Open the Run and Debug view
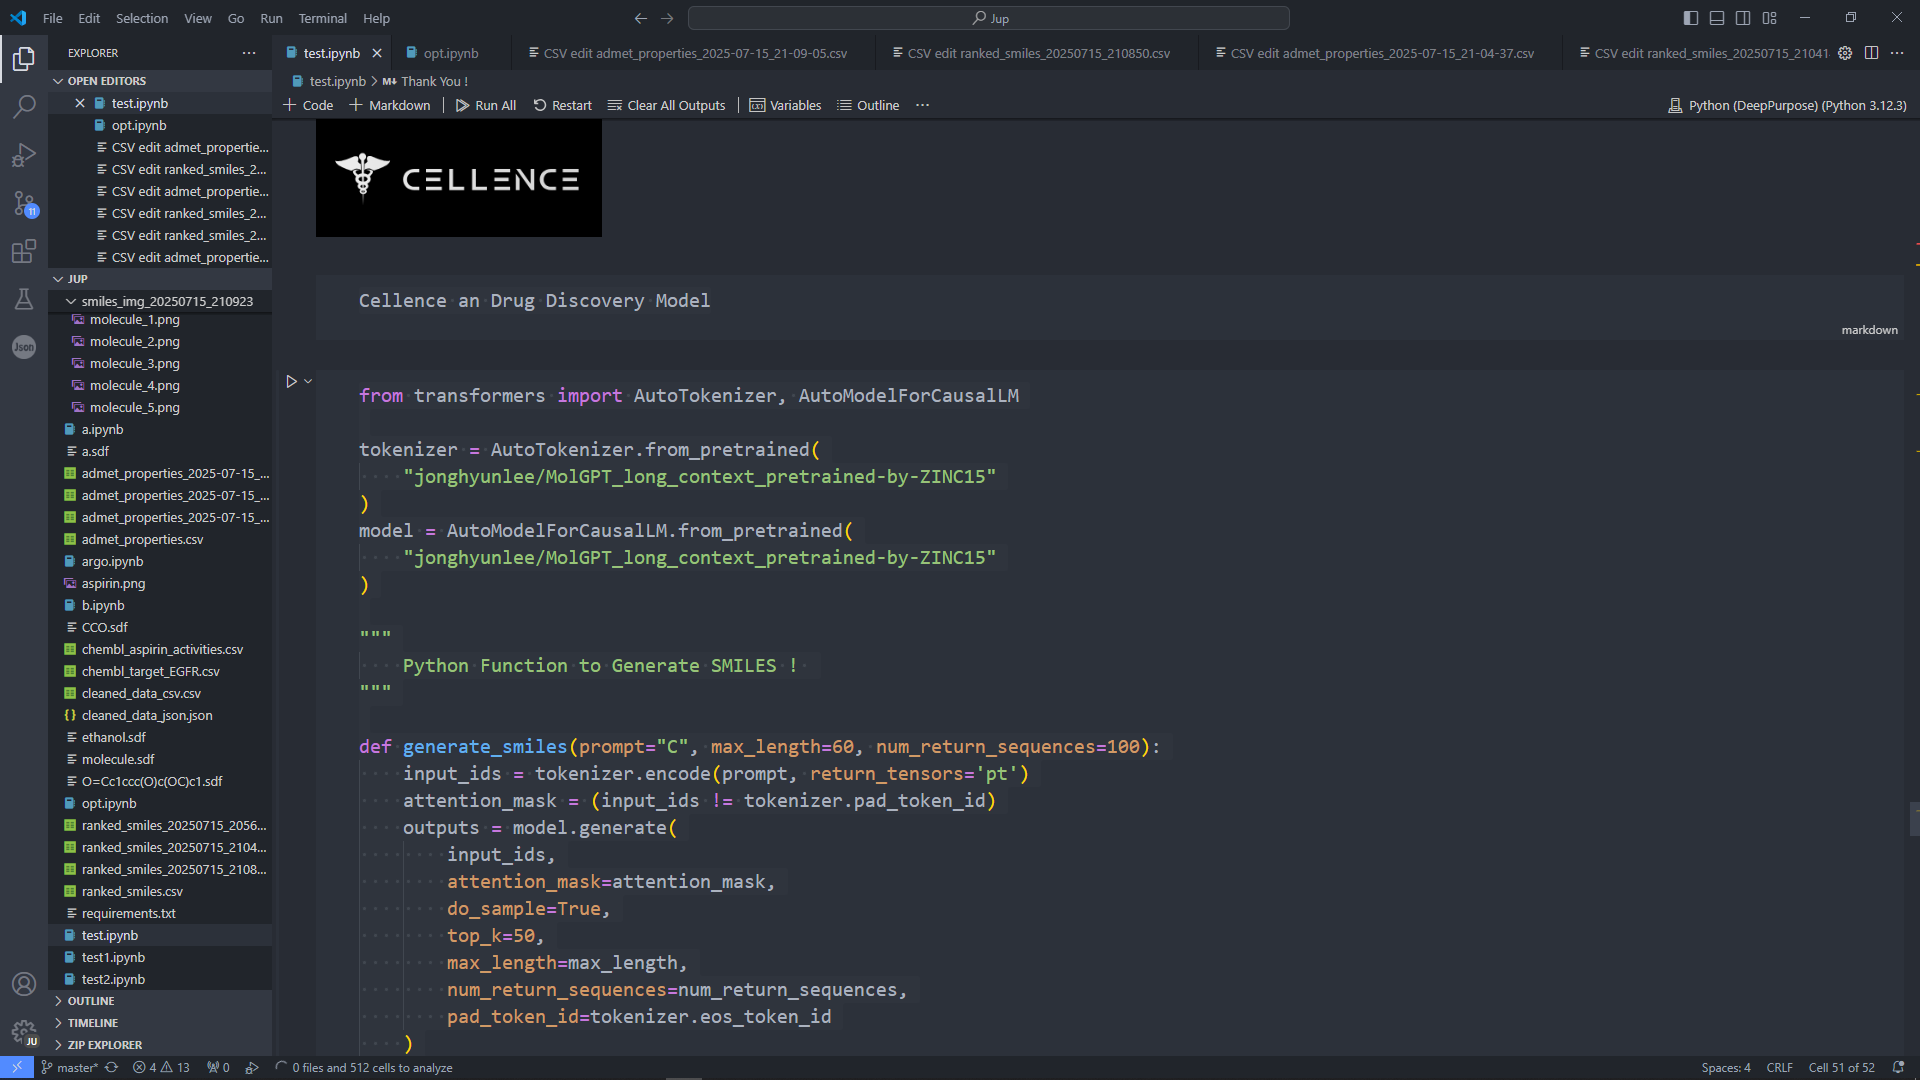This screenshot has width=1920, height=1080. point(24,155)
